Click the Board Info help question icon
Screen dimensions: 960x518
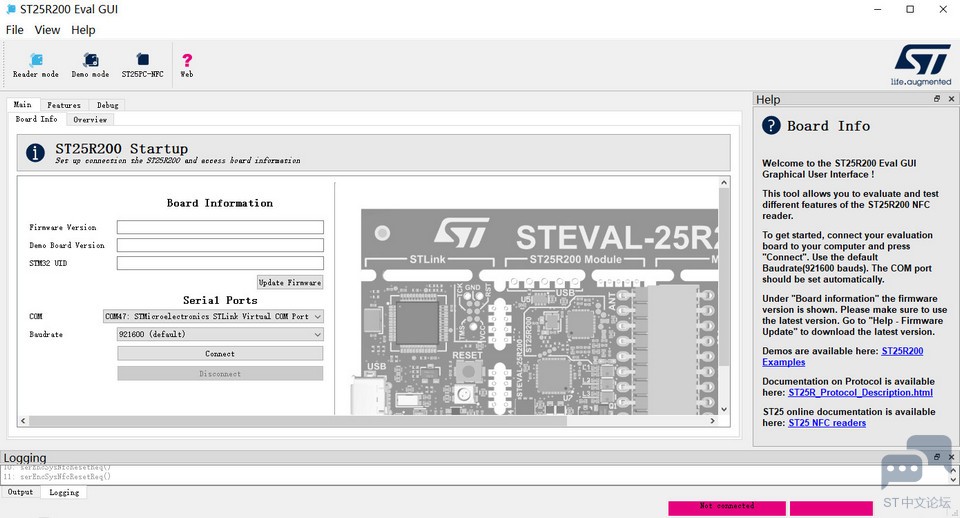coord(771,126)
